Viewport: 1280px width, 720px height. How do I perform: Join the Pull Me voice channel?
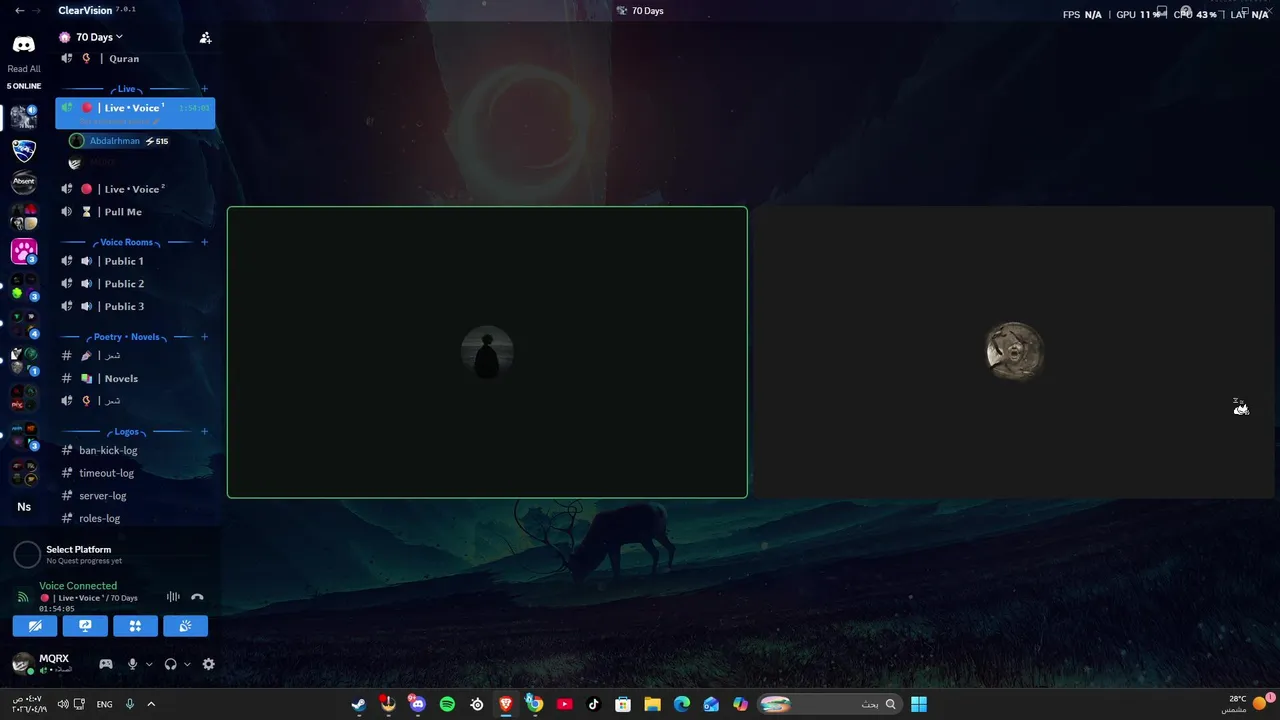pyautogui.click(x=135, y=212)
